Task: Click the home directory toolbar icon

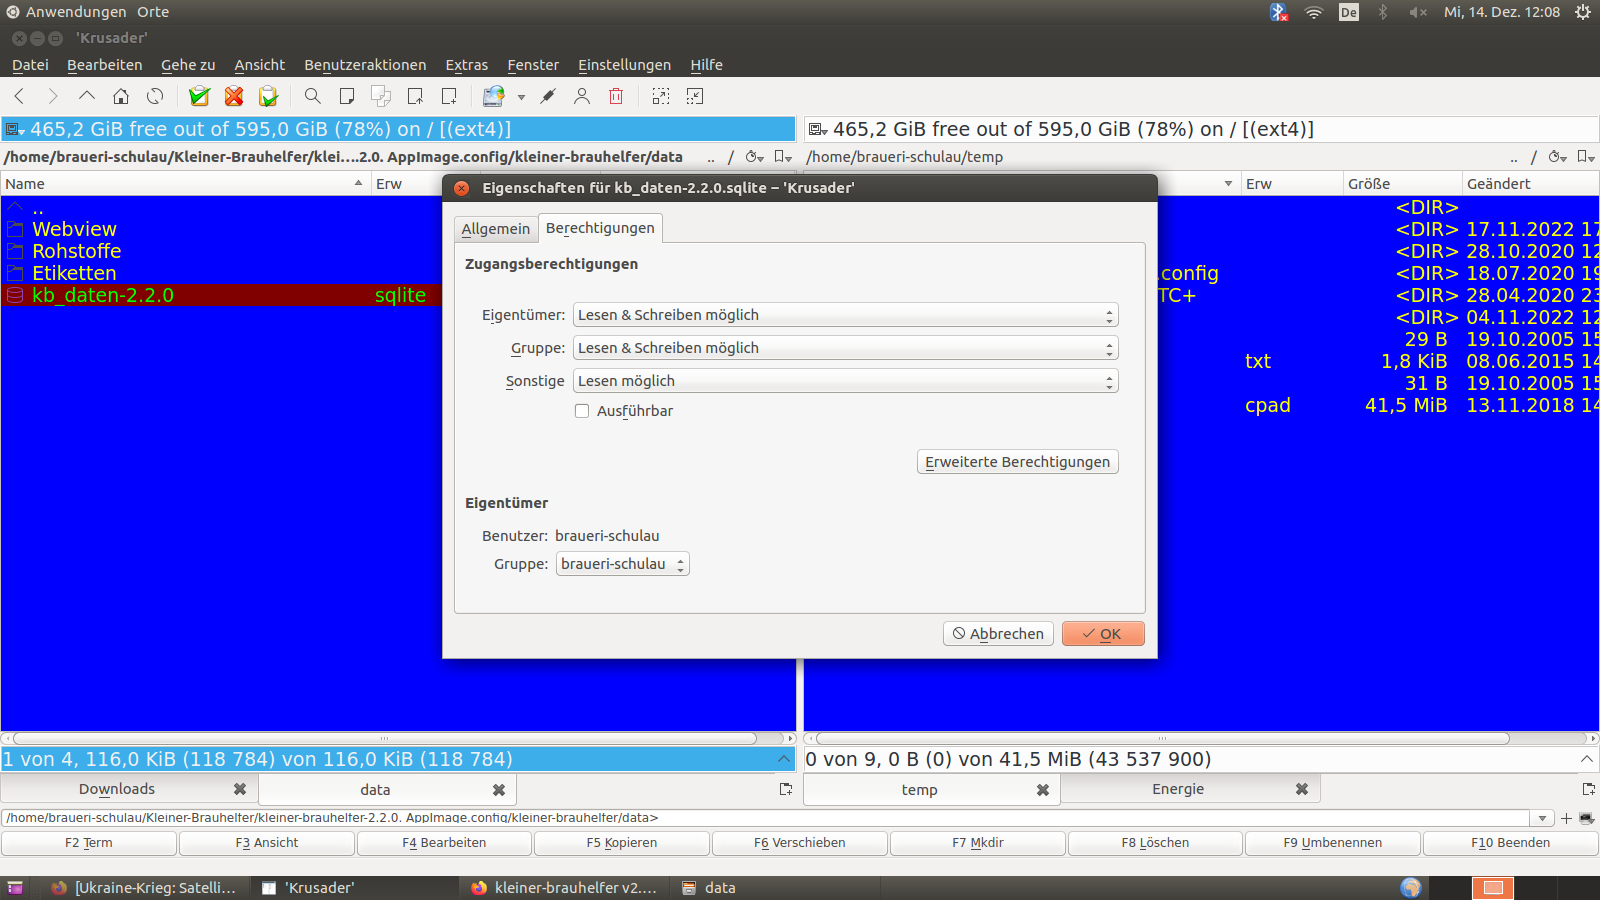Action: [121, 96]
